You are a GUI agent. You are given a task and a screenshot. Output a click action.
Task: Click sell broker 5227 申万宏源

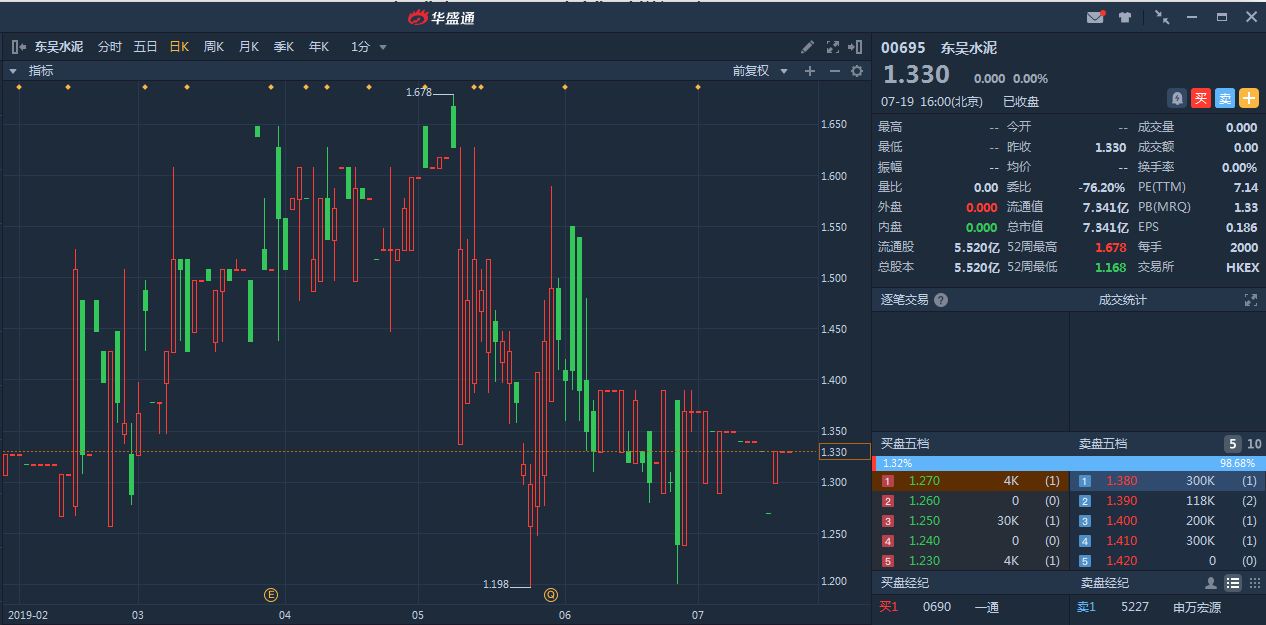point(1168,607)
